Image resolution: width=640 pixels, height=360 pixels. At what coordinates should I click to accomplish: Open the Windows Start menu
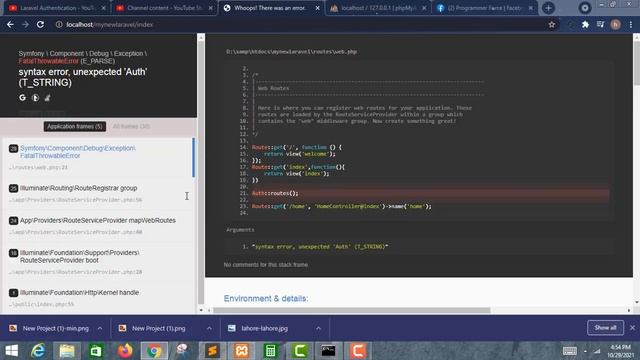coord(12,351)
